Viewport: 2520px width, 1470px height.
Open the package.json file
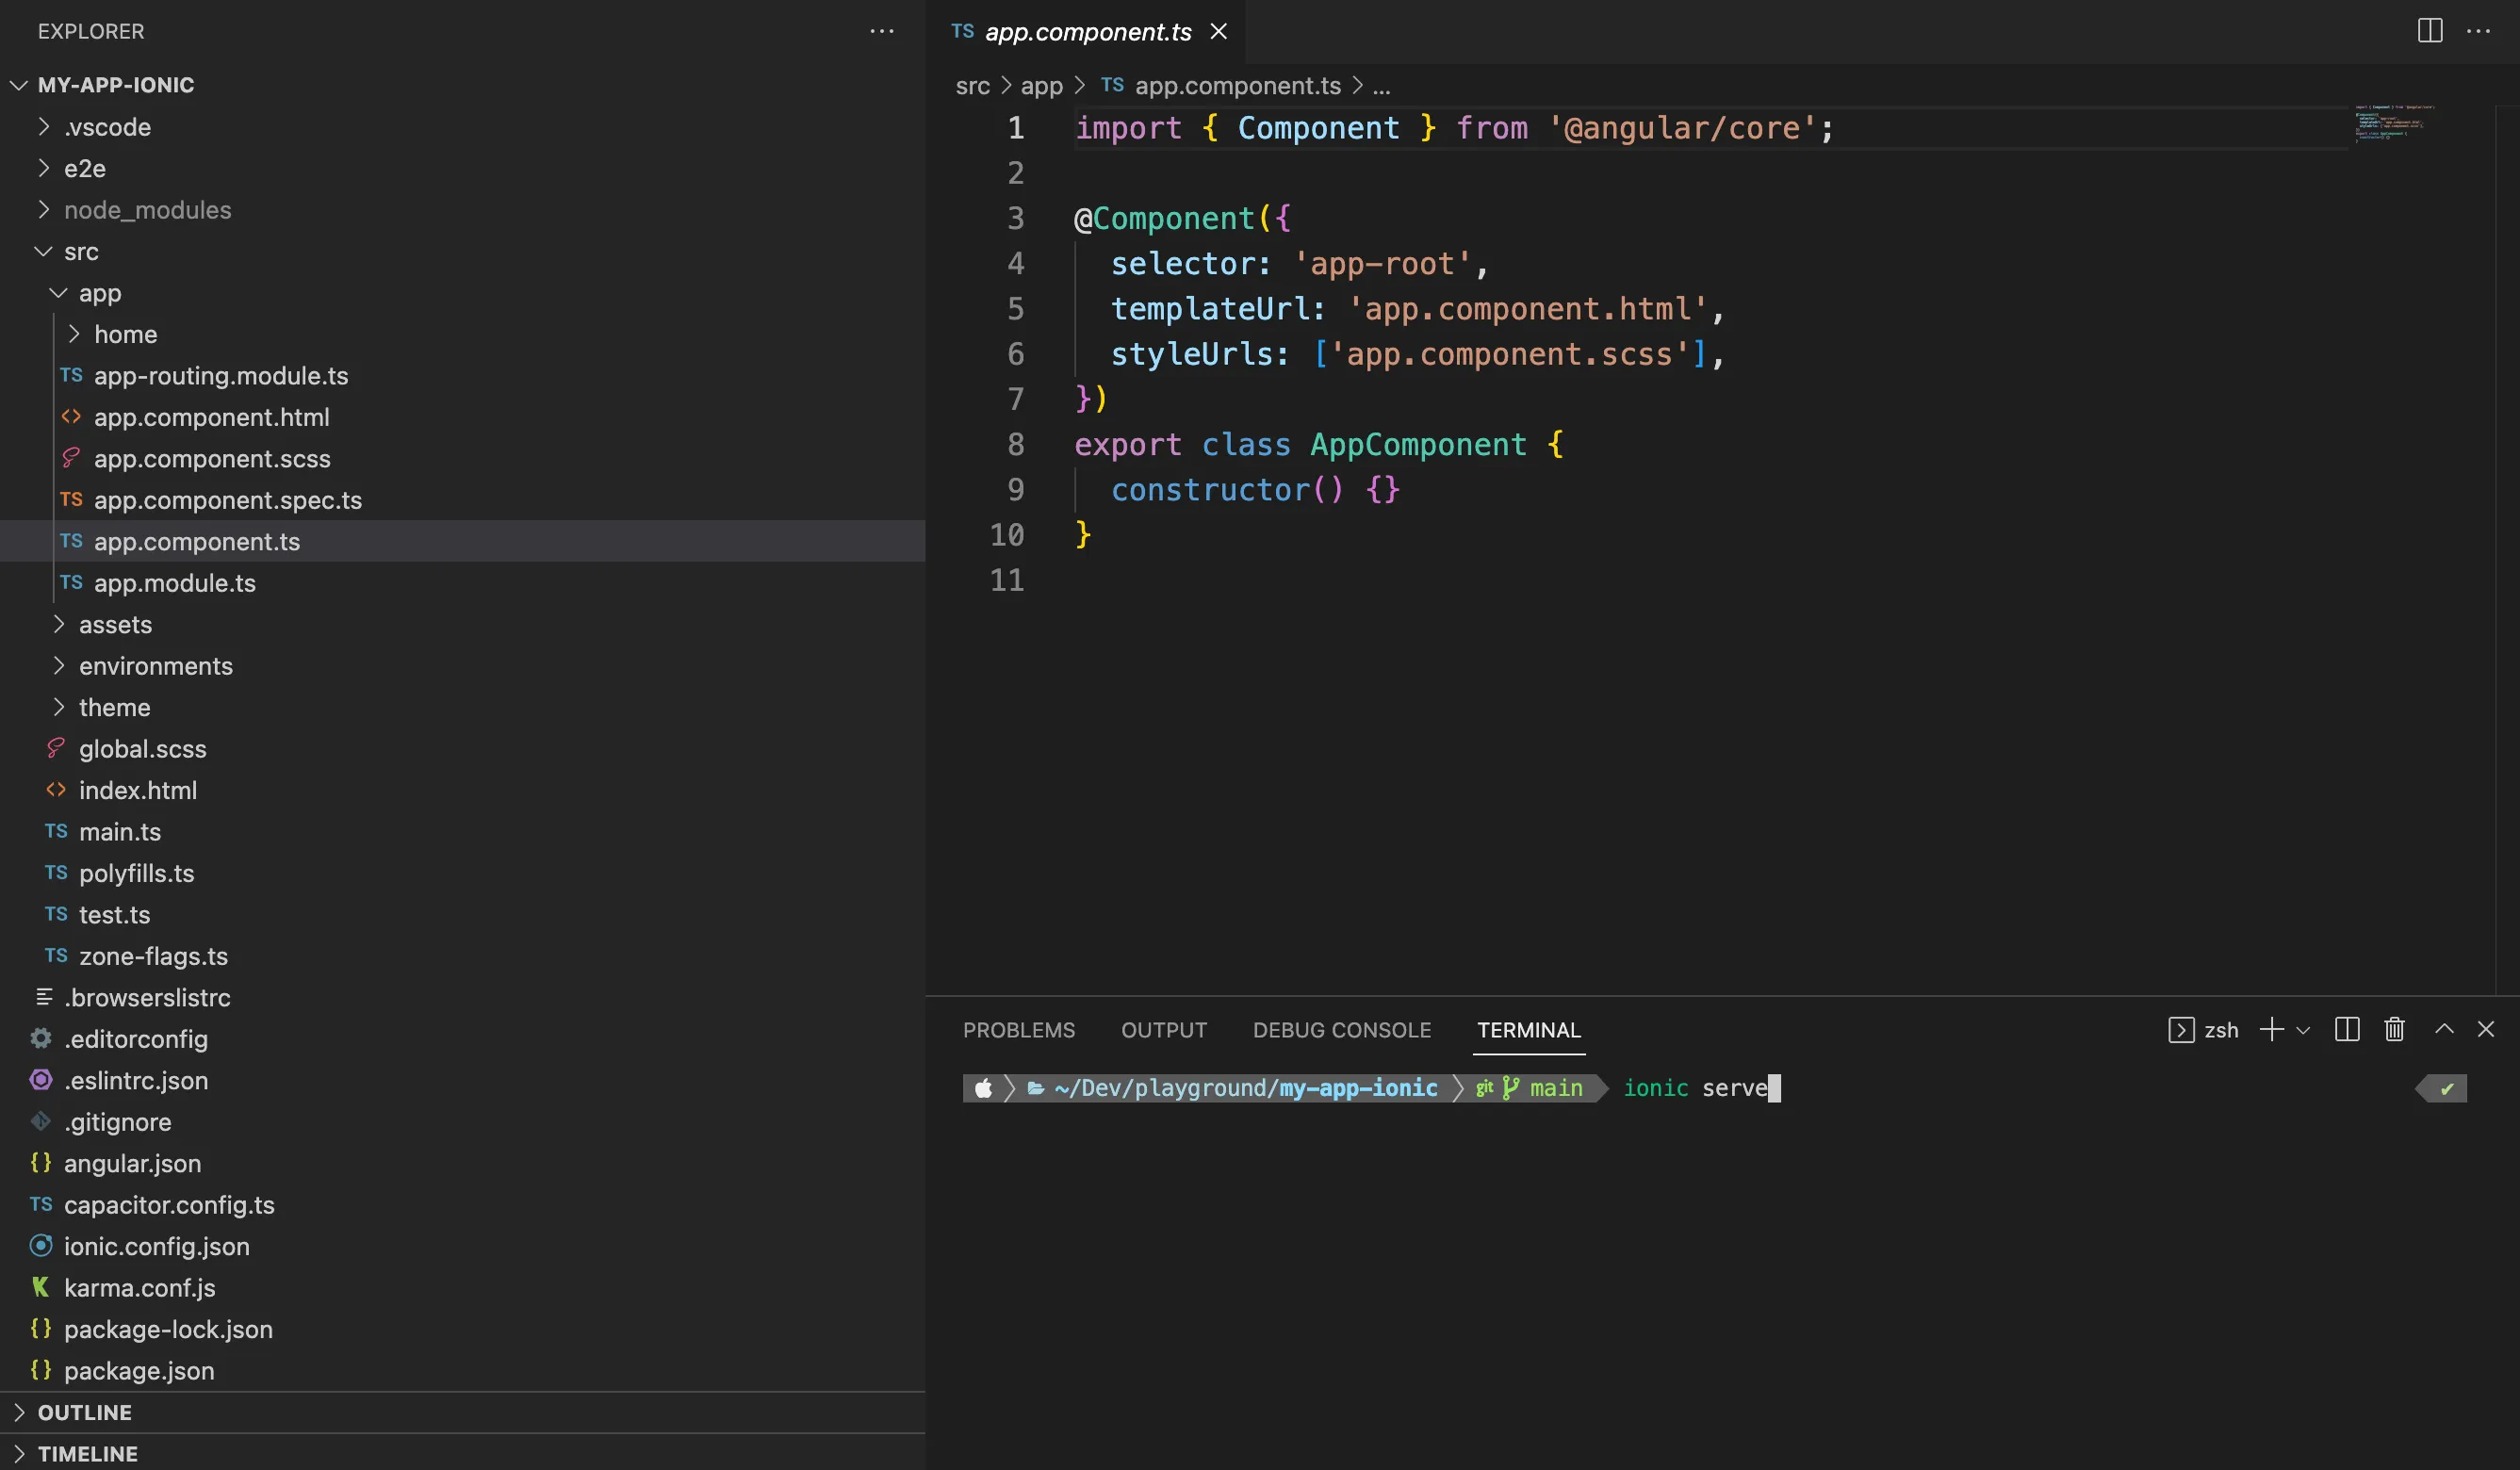[139, 1370]
